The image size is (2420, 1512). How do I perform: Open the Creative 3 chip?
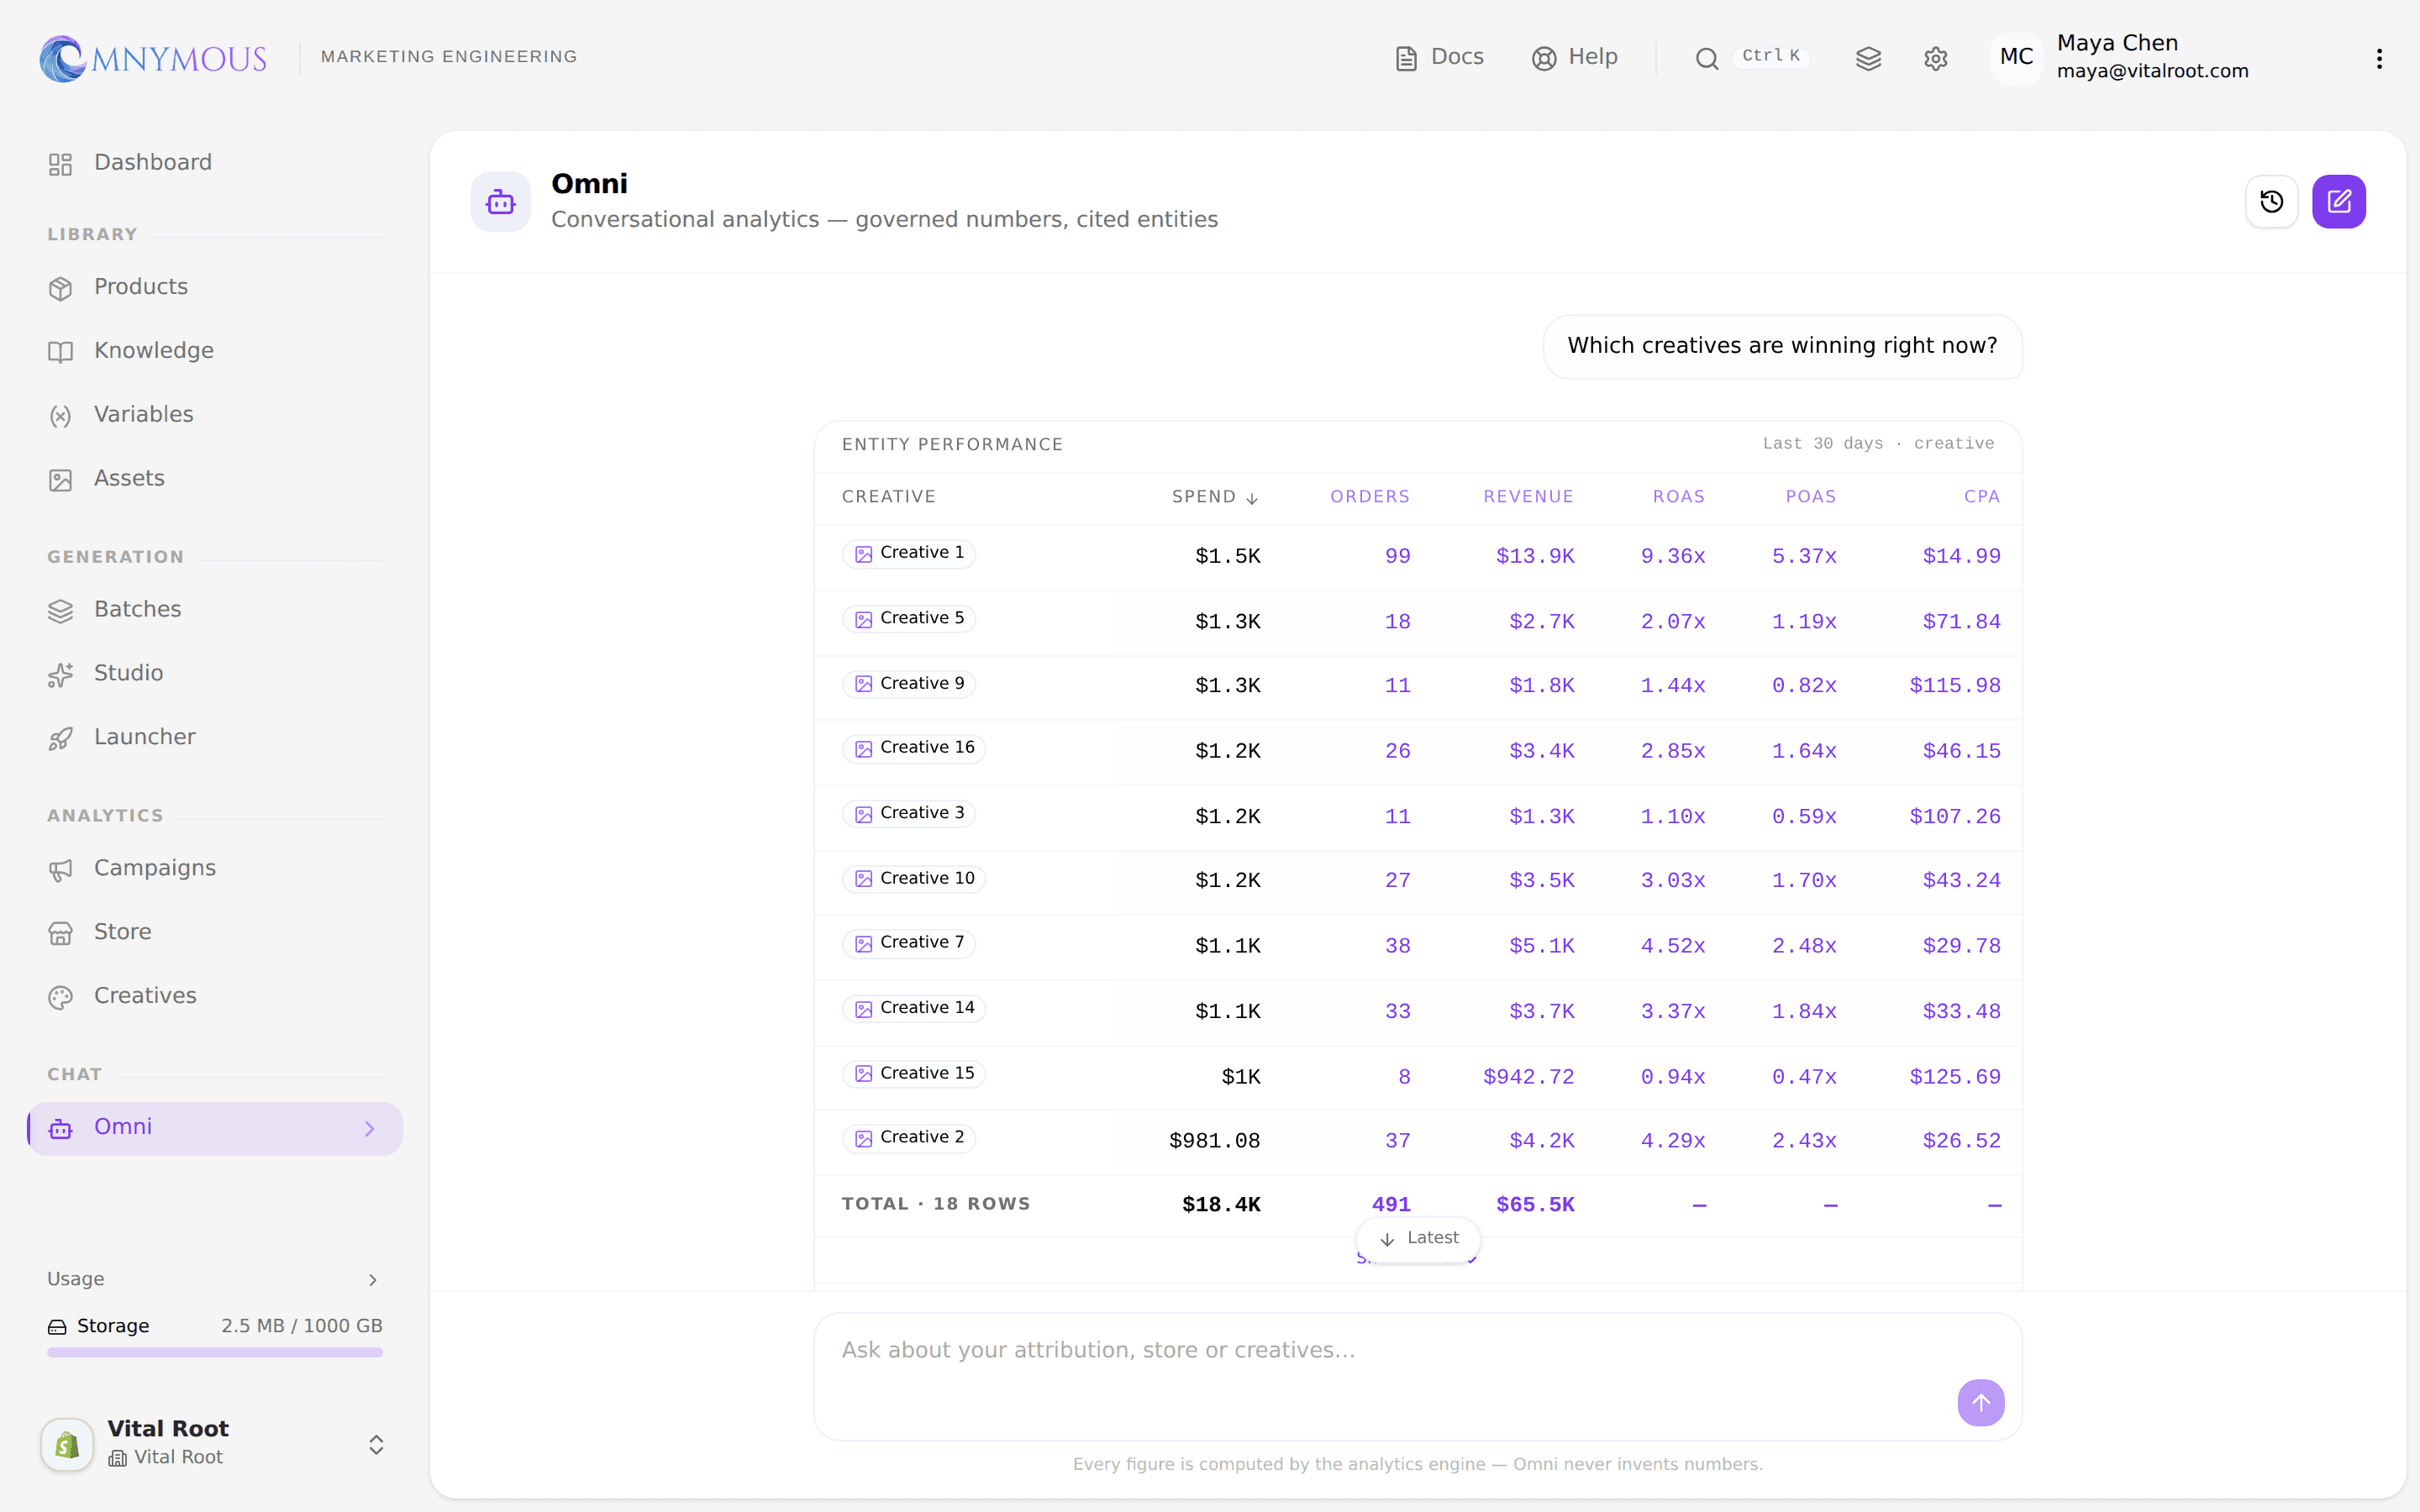tap(909, 813)
